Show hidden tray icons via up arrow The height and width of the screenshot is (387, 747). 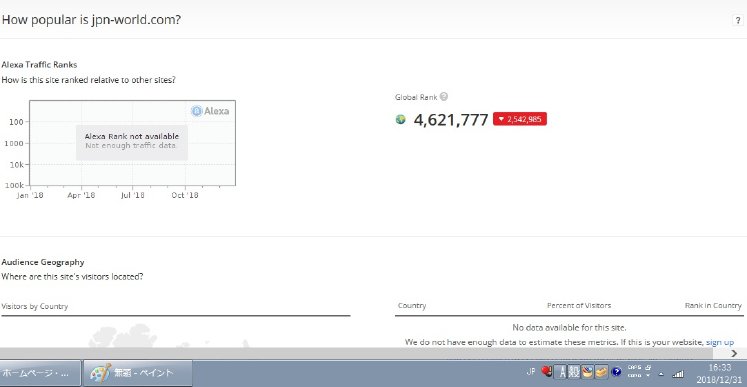point(661,374)
